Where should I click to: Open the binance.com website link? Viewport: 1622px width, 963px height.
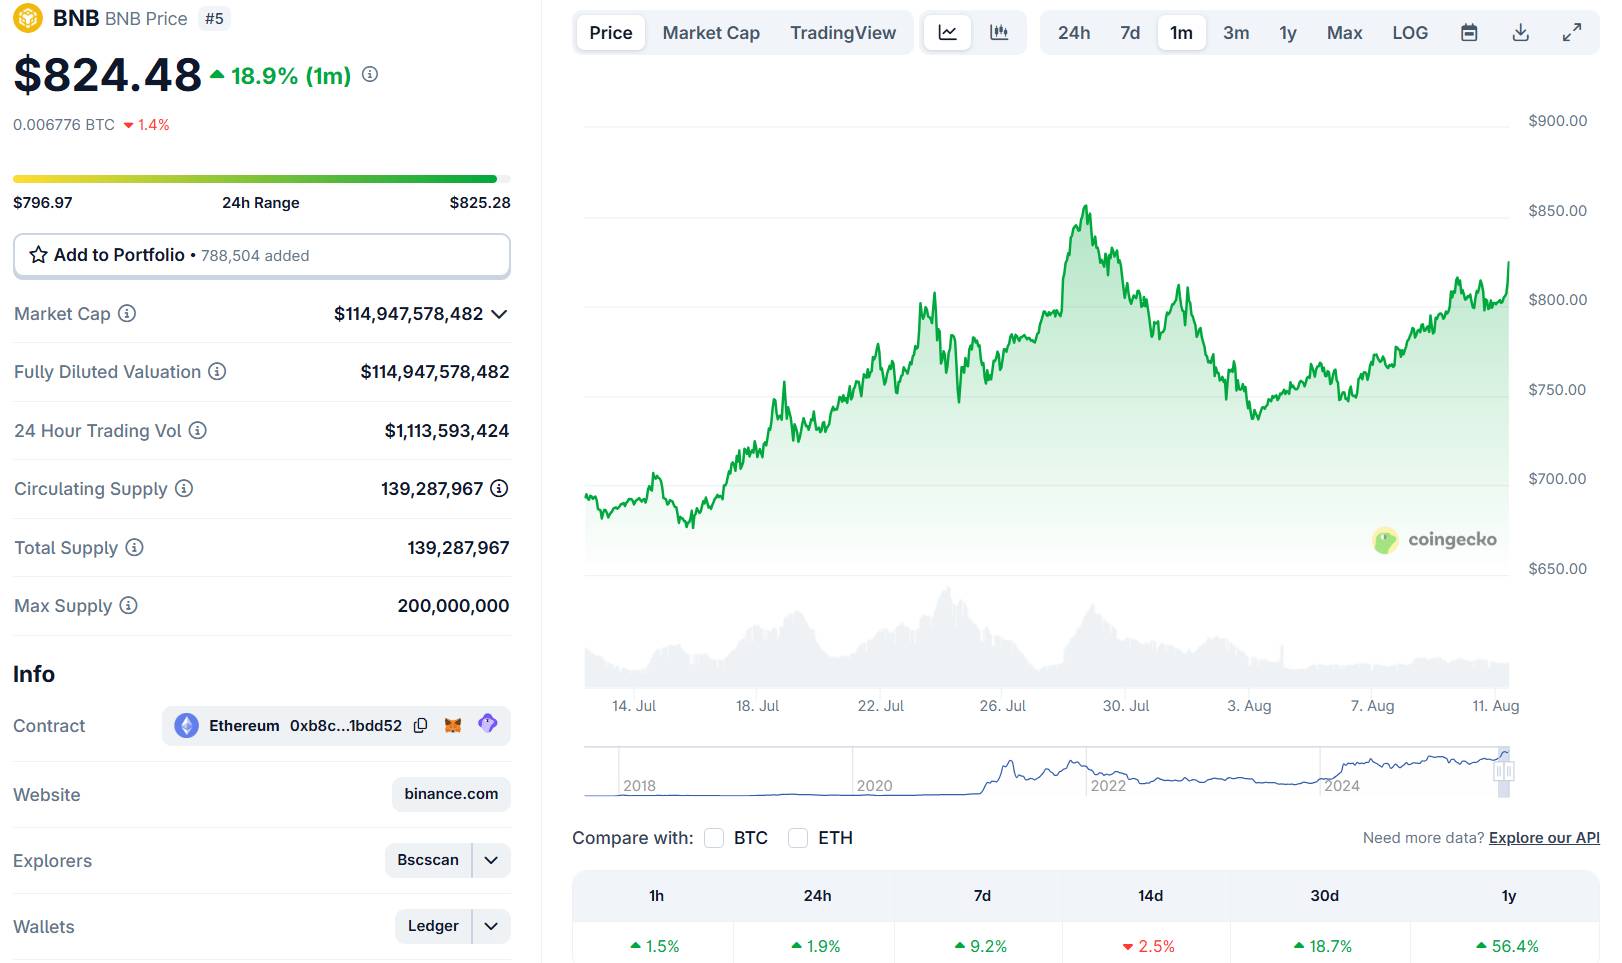pyautogui.click(x=451, y=794)
